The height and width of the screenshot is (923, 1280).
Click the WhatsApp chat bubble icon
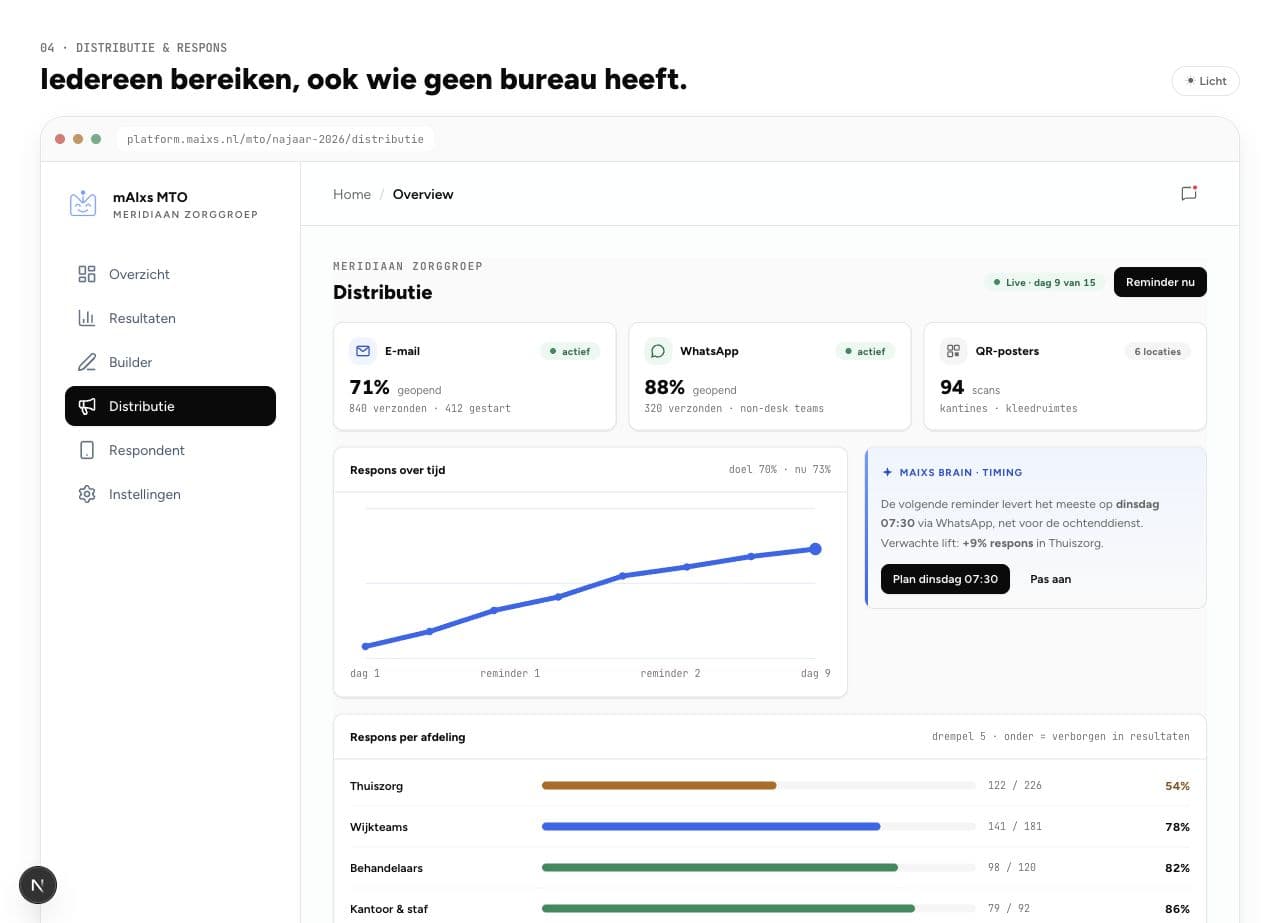click(657, 351)
